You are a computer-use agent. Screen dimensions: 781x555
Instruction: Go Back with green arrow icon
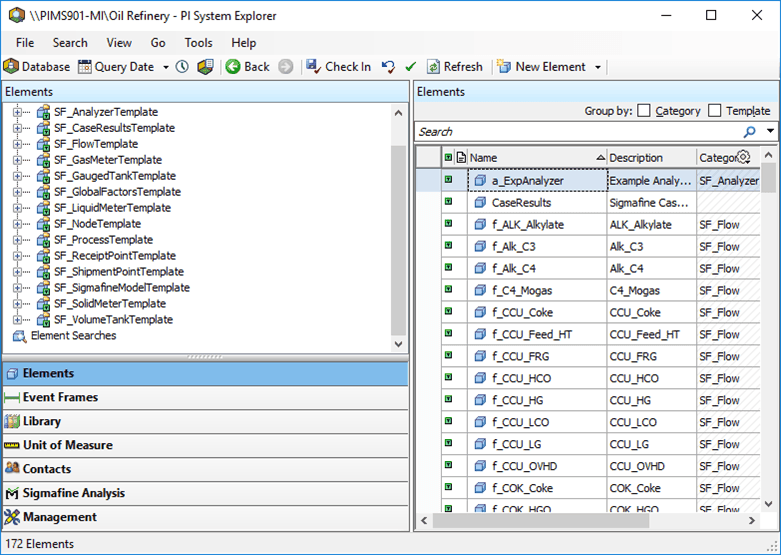tap(233, 67)
